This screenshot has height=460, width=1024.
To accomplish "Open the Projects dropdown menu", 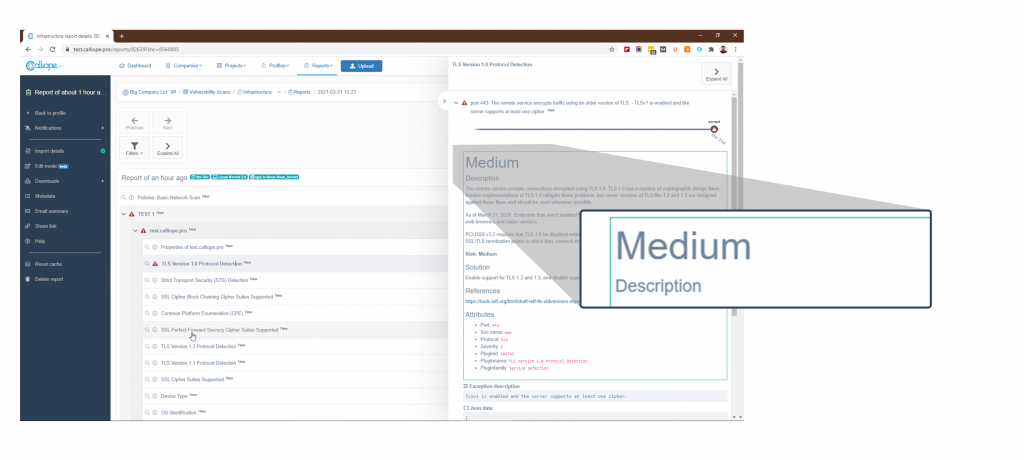I will (x=232, y=66).
